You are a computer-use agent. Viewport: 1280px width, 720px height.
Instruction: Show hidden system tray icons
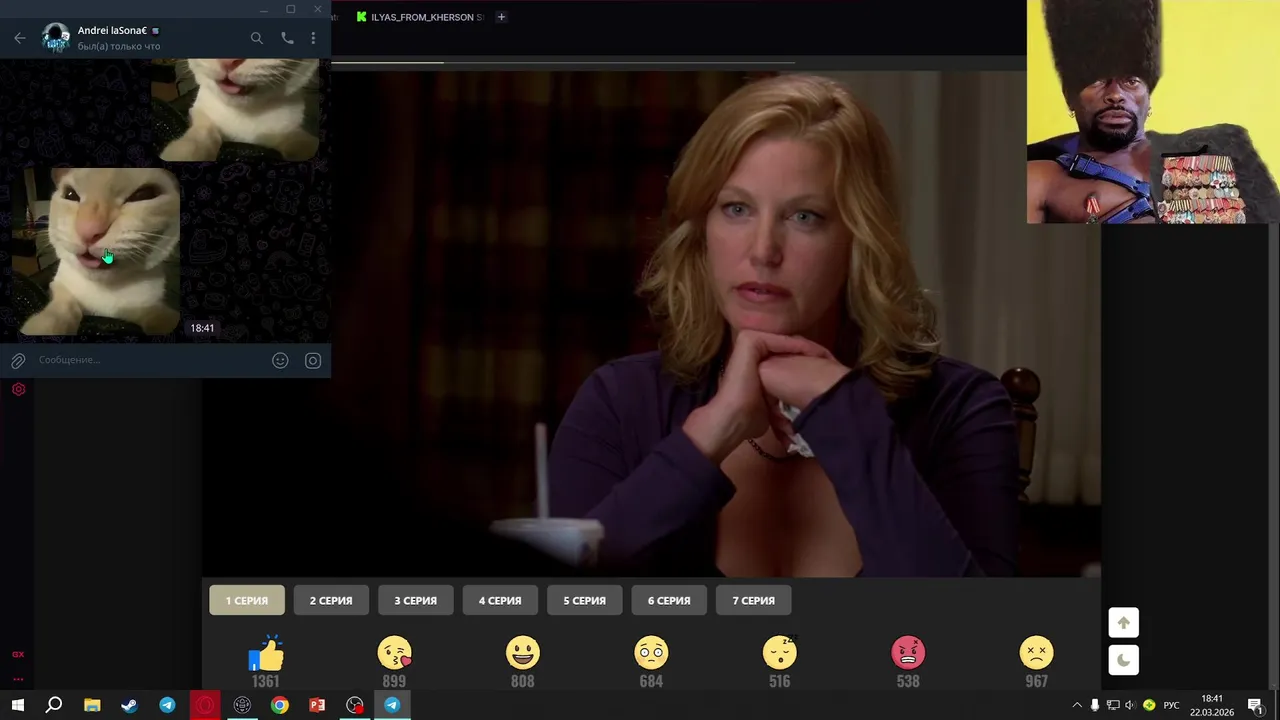pos(1077,705)
